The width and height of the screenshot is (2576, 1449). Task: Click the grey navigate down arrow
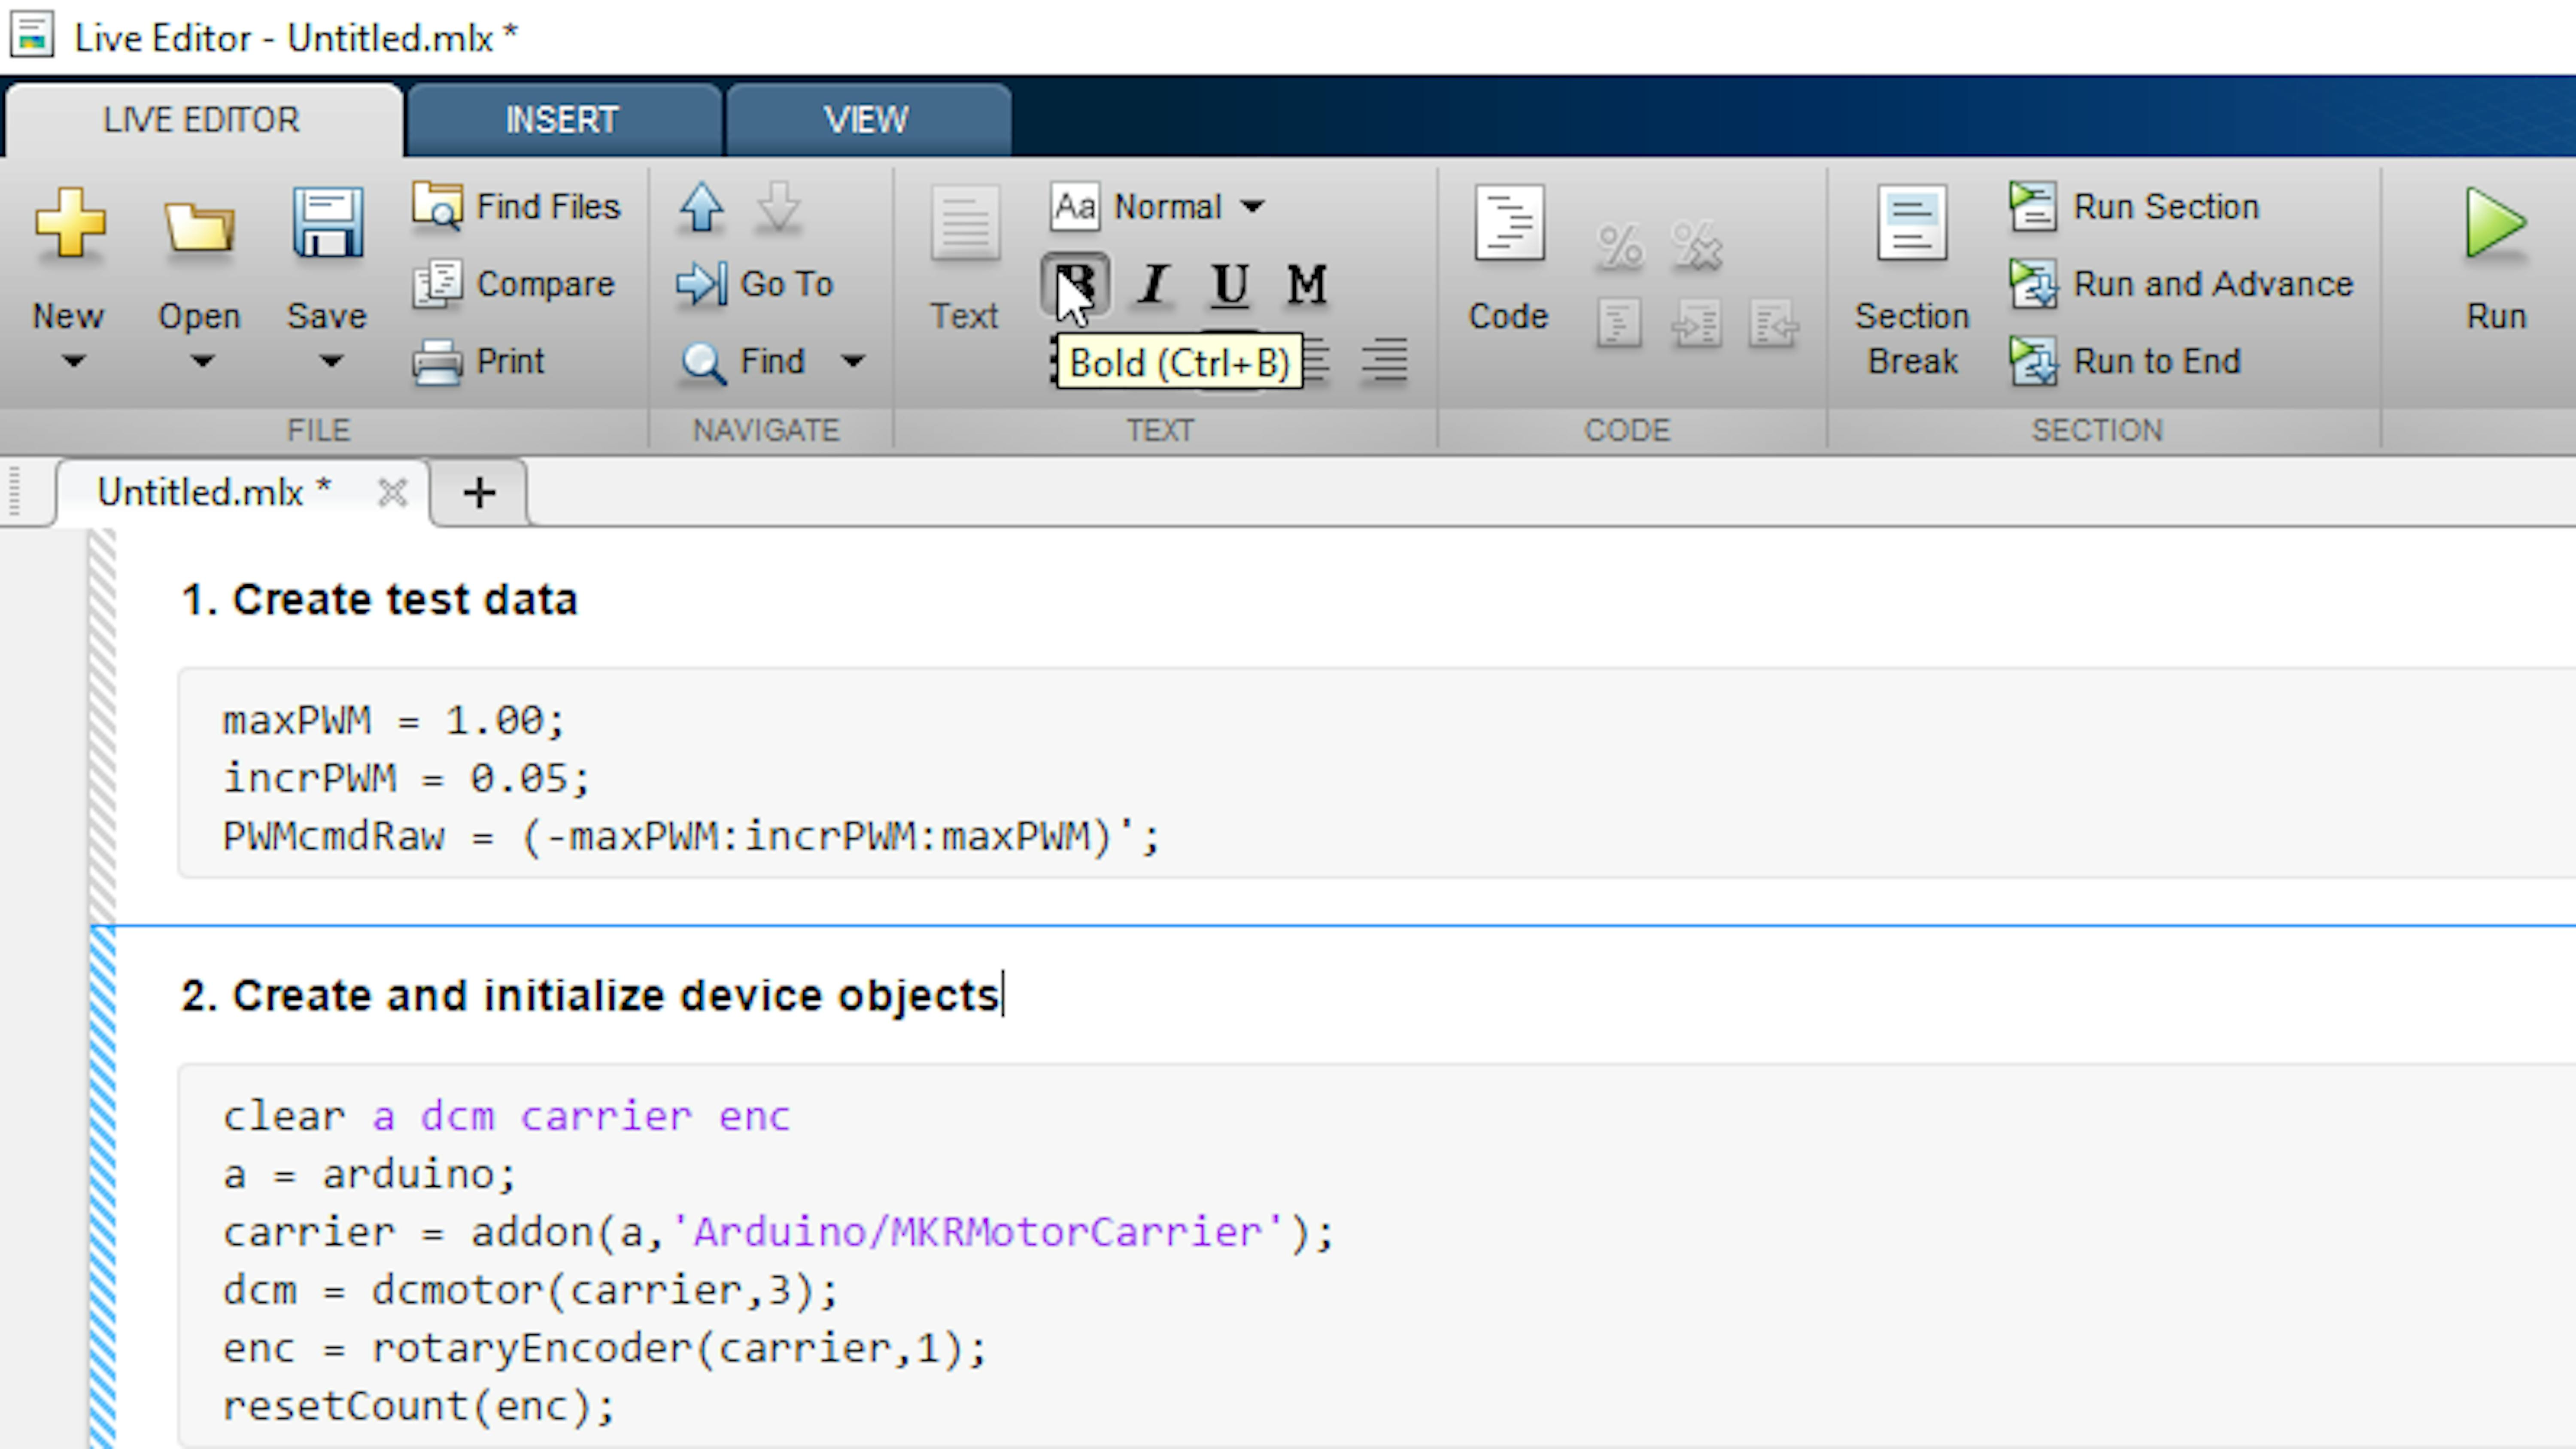pyautogui.click(x=778, y=207)
